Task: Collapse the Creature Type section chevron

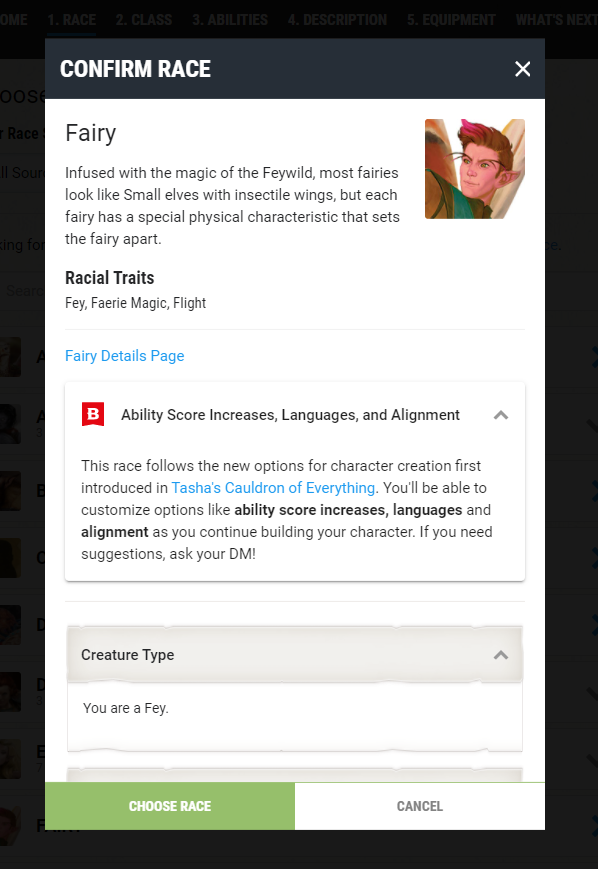Action: 501,655
